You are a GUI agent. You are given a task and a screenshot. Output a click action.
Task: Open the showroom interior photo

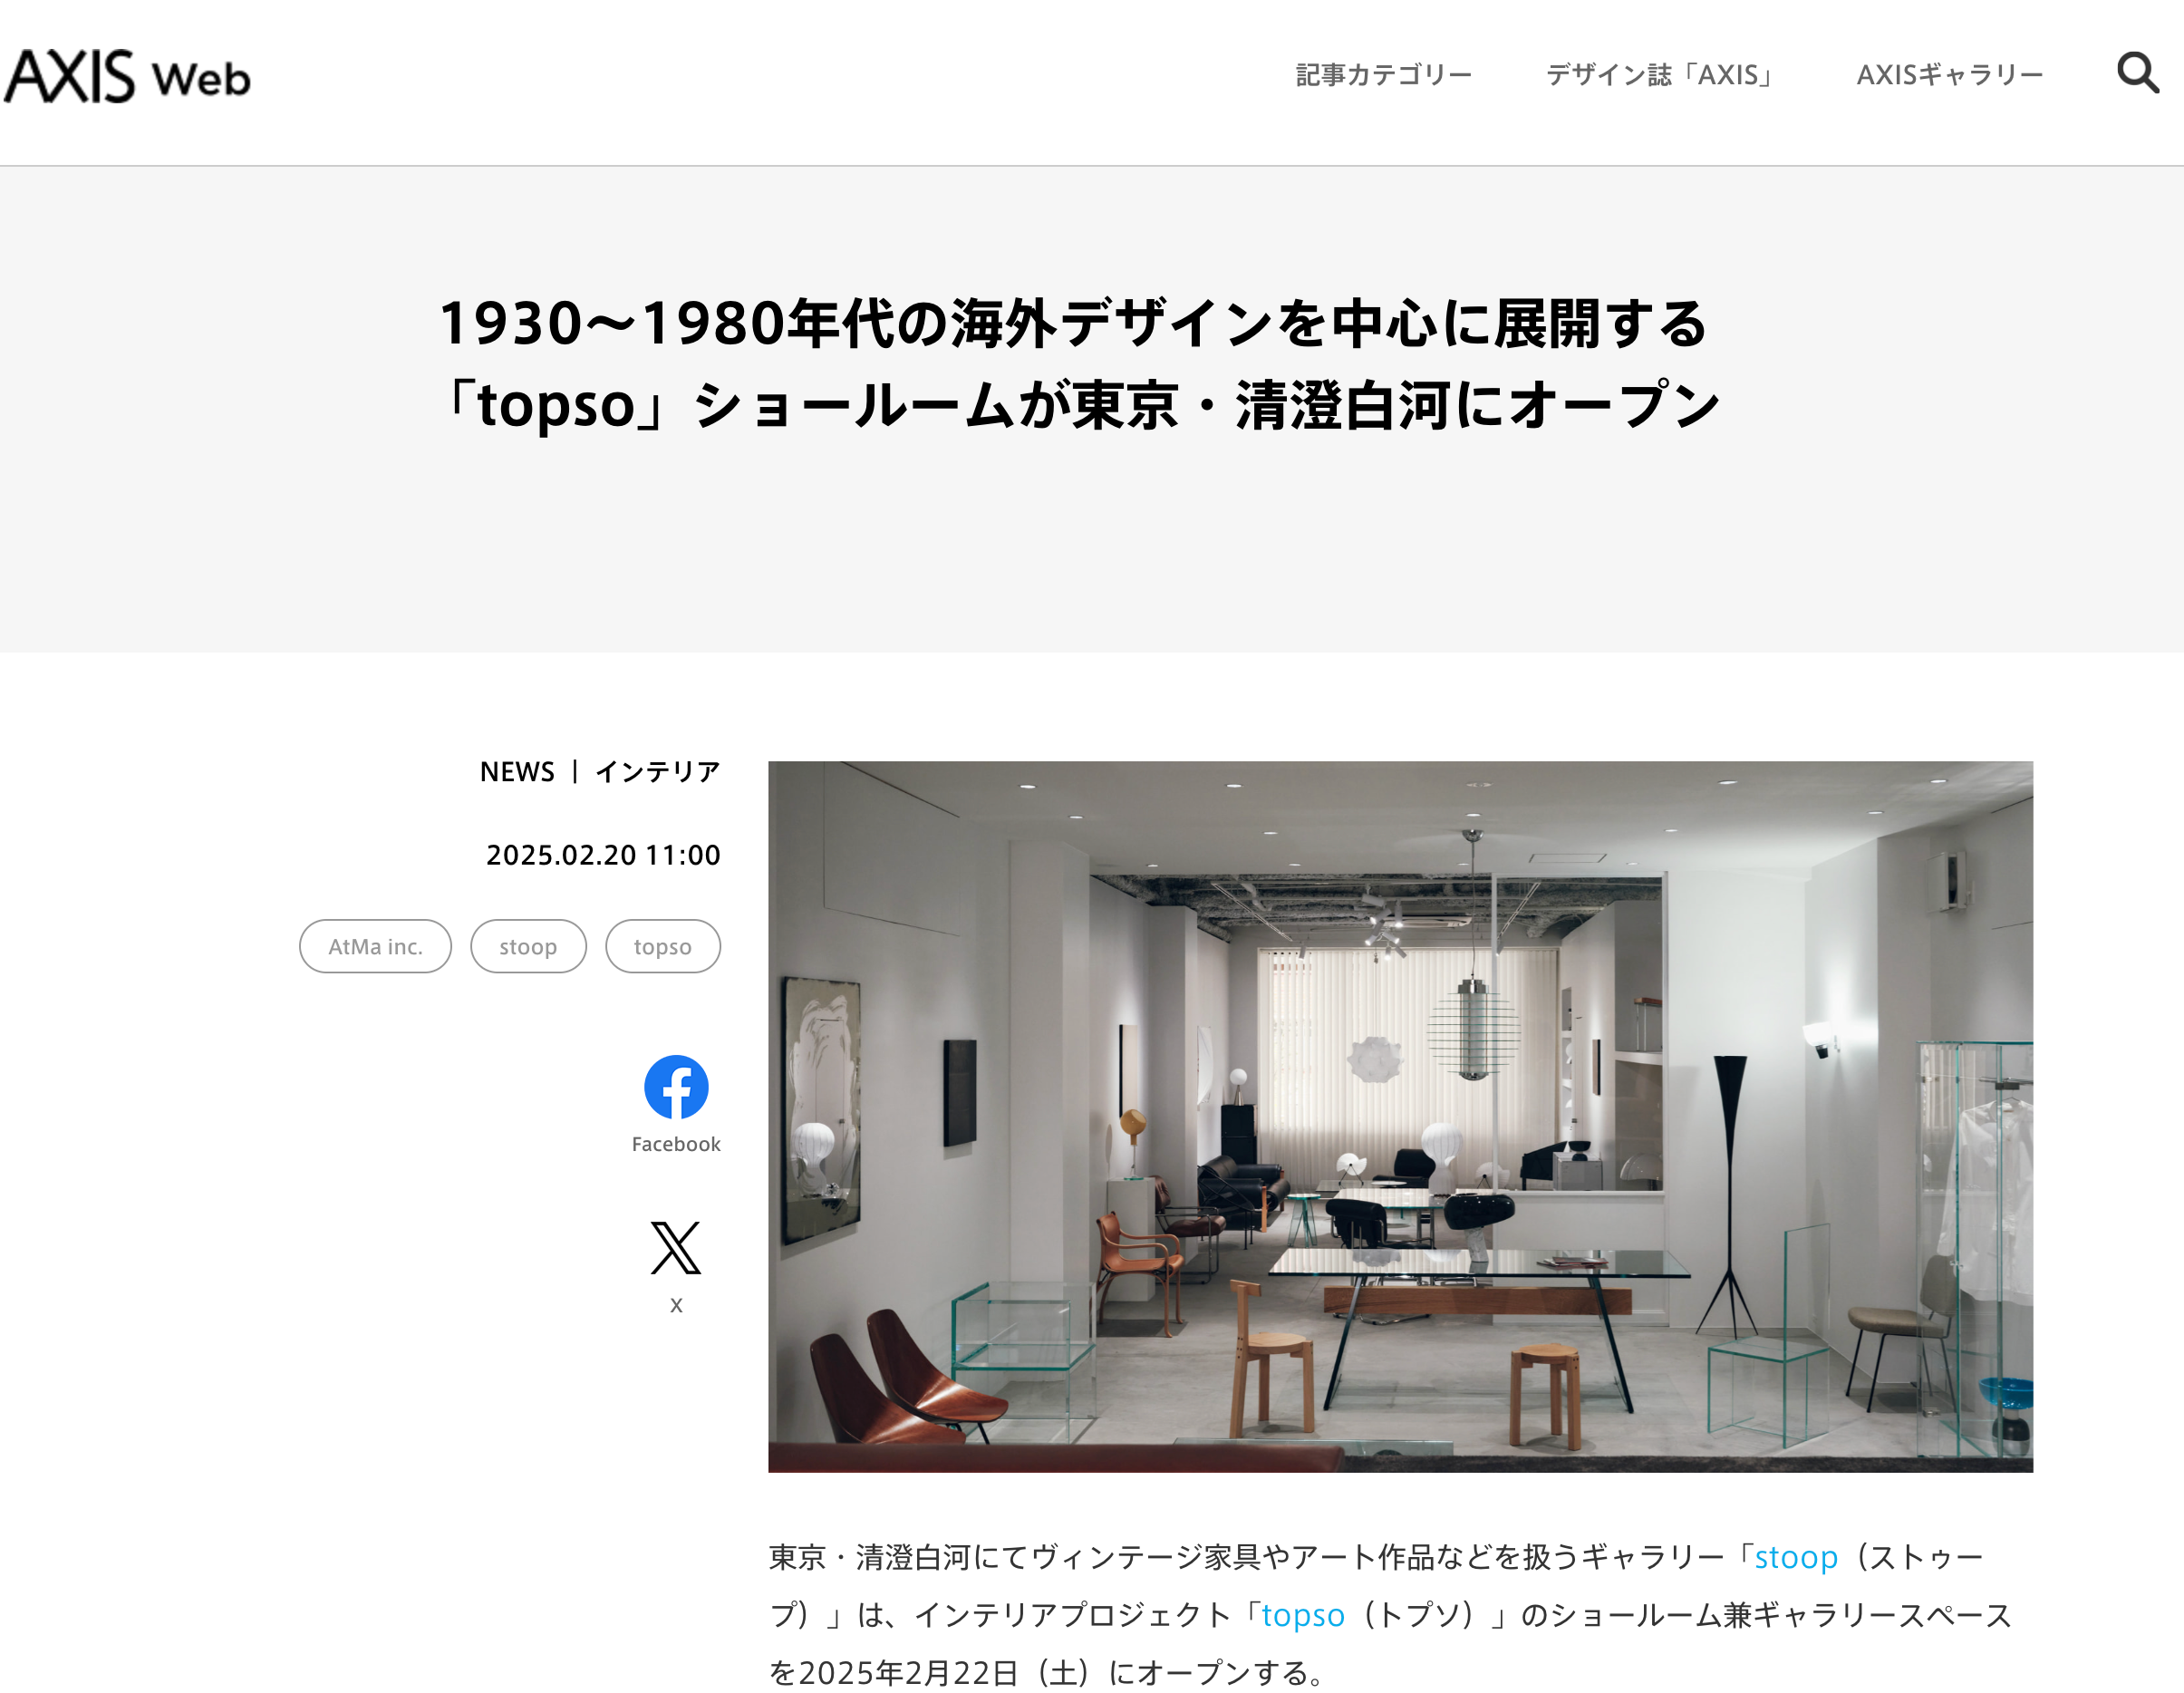(x=1400, y=1116)
